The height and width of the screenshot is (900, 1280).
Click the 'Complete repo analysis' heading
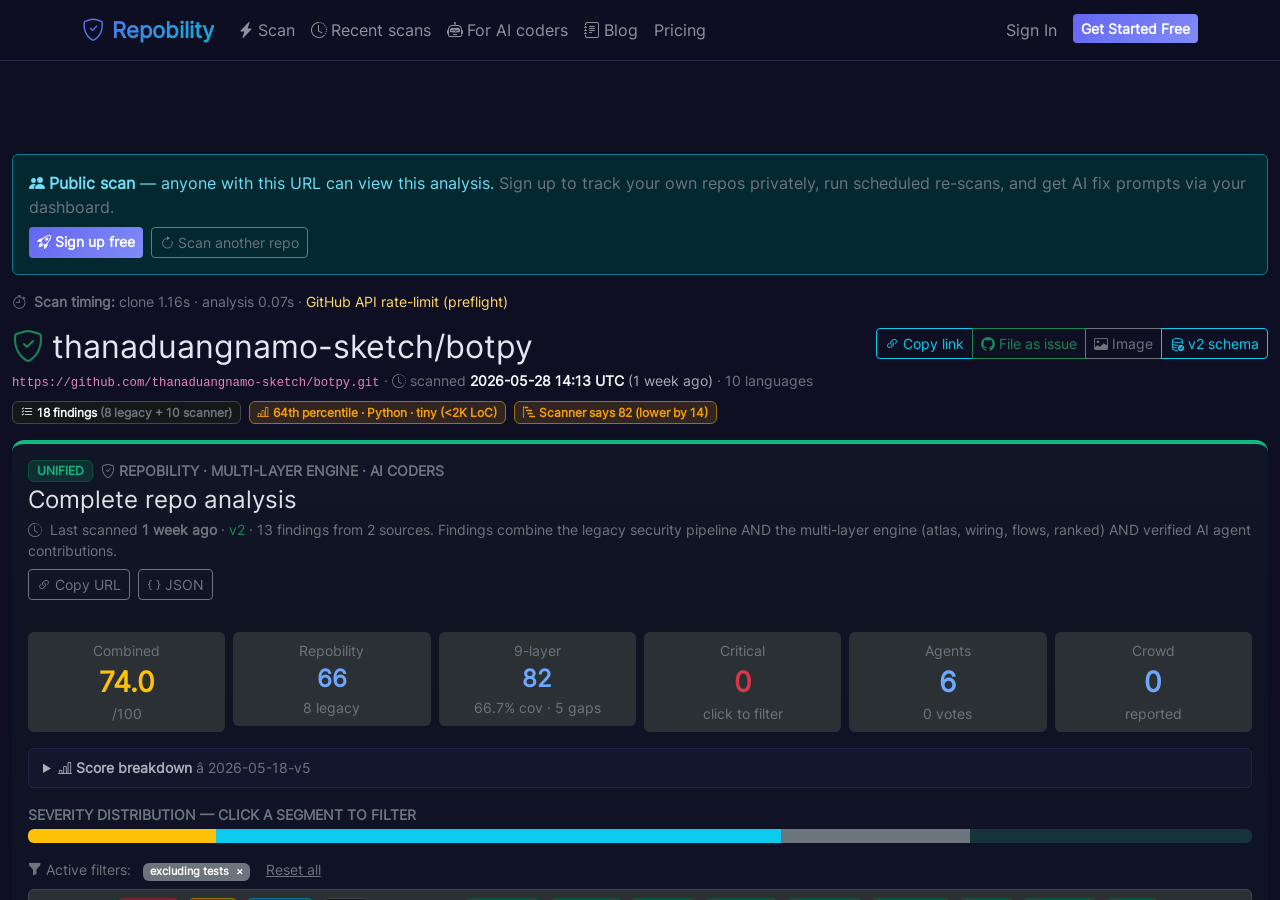coord(162,499)
